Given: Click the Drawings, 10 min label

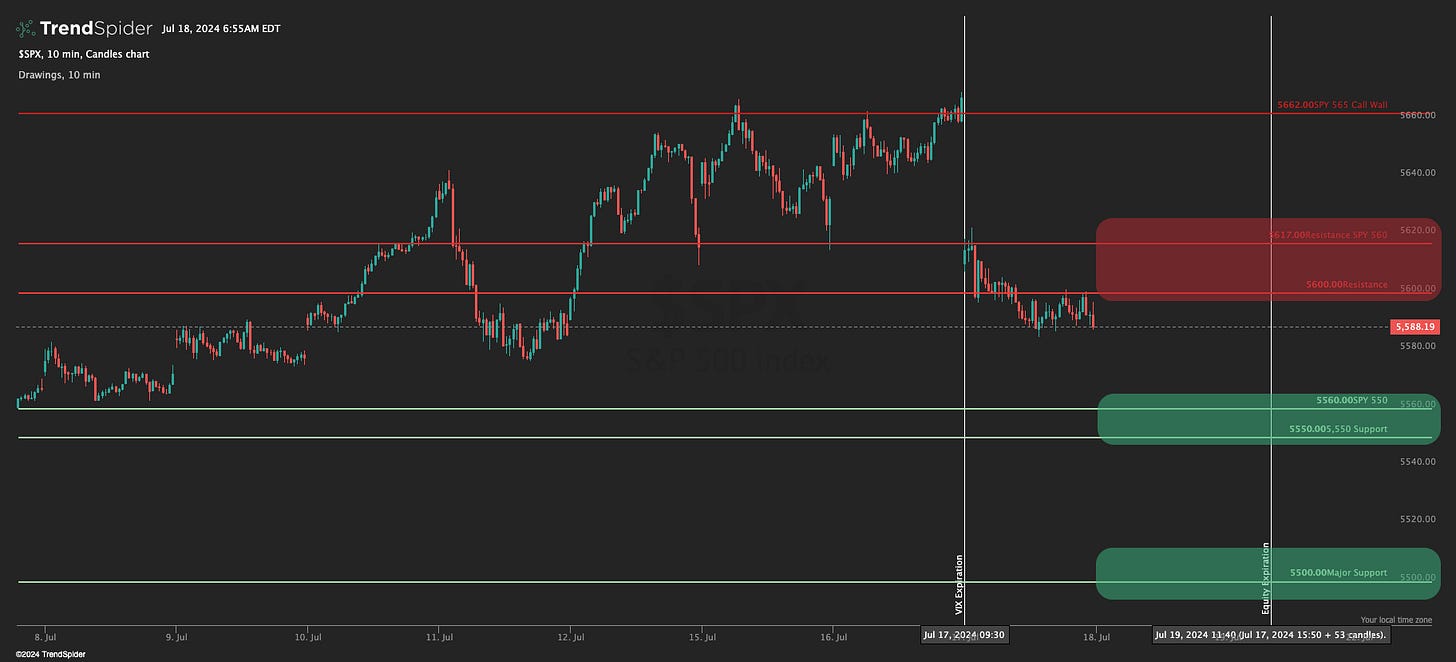Looking at the screenshot, I should tap(59, 75).
